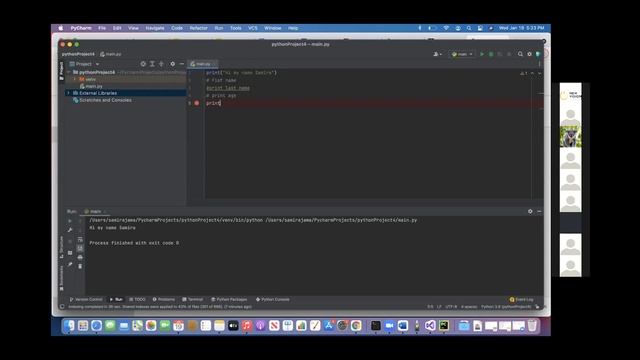This screenshot has height=360, width=640.
Task: Print the Run console output
Action: pyautogui.click(x=80, y=257)
